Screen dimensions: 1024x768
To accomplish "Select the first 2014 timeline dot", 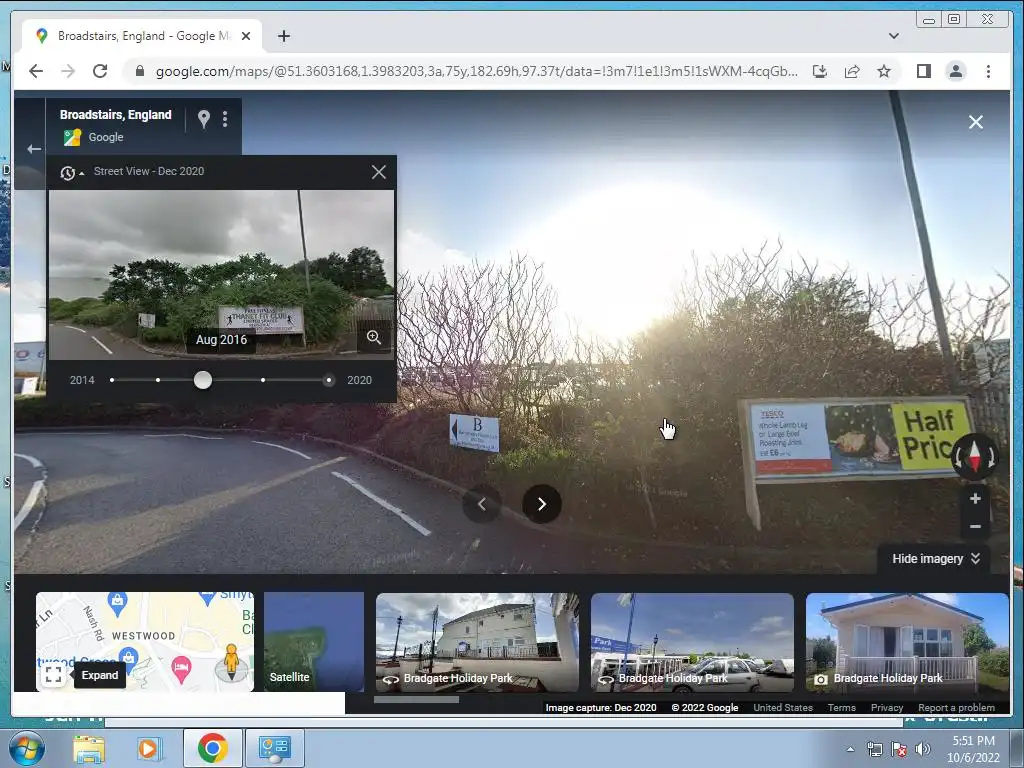I will point(112,380).
